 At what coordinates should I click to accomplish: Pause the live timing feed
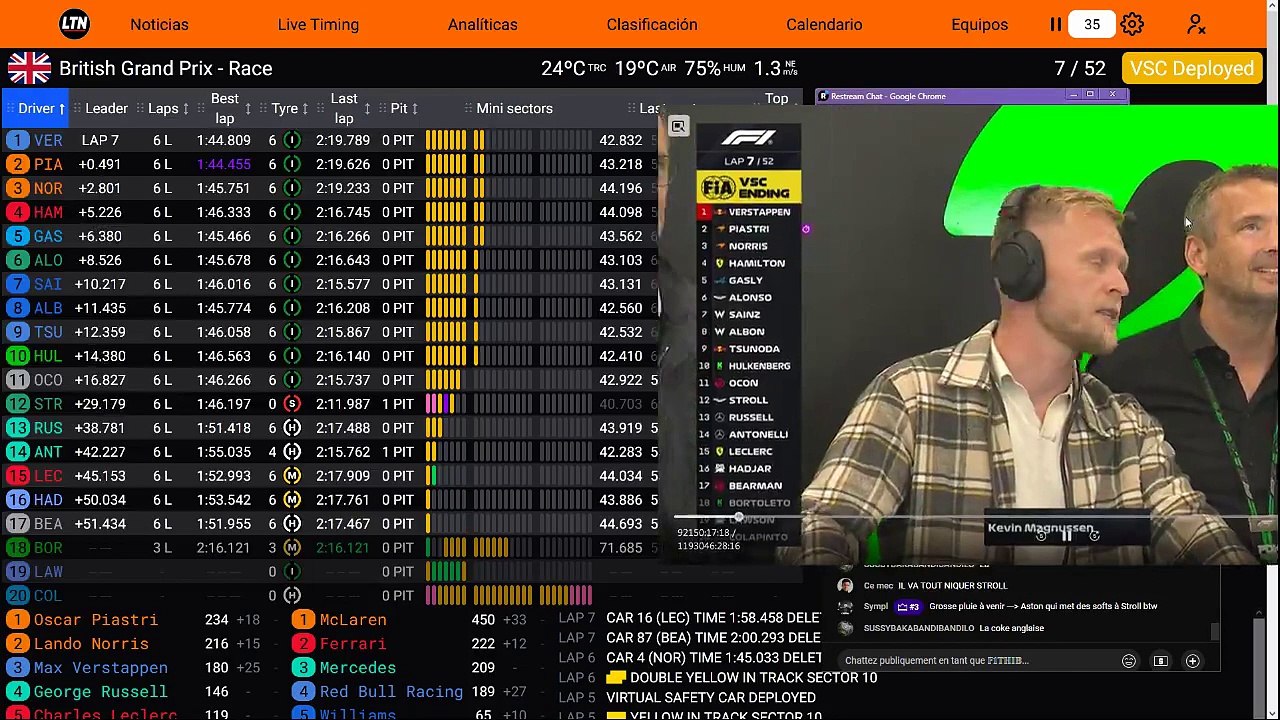(x=1055, y=24)
